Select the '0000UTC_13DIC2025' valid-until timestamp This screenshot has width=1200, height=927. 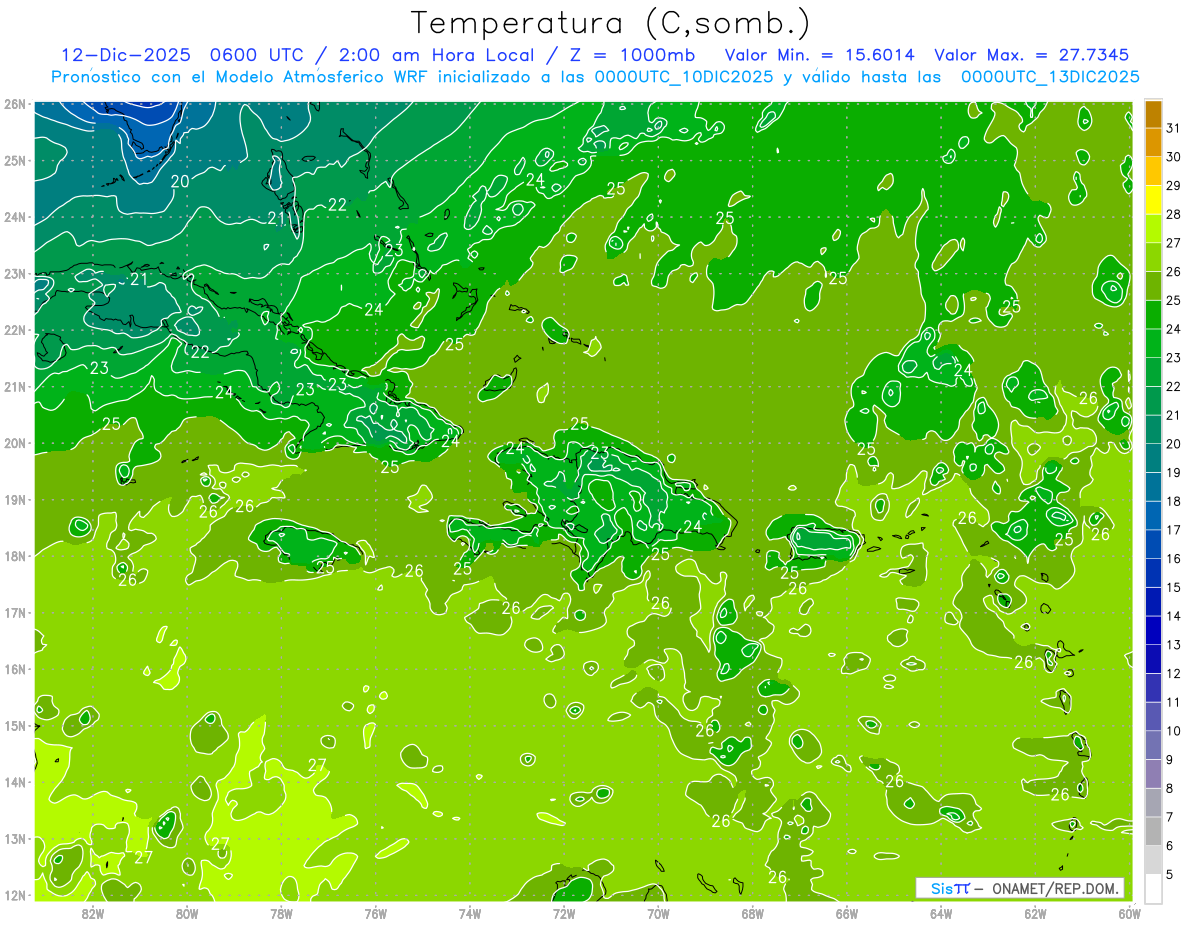[1050, 77]
